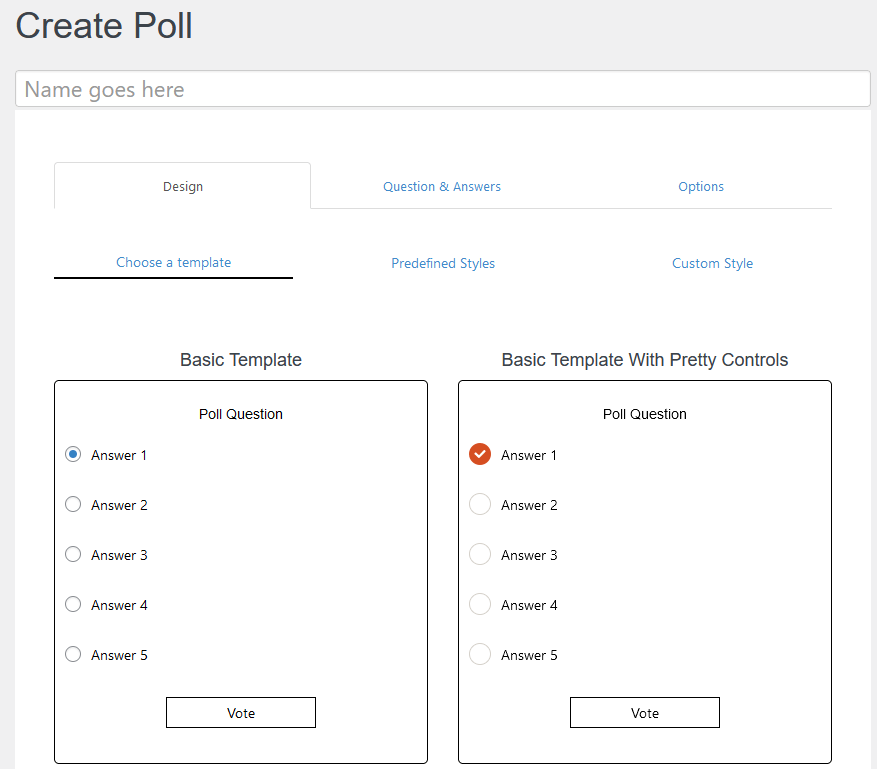Image resolution: width=877 pixels, height=769 pixels.
Task: Select Answer 3 radio in Pretty Controls template
Action: point(480,554)
